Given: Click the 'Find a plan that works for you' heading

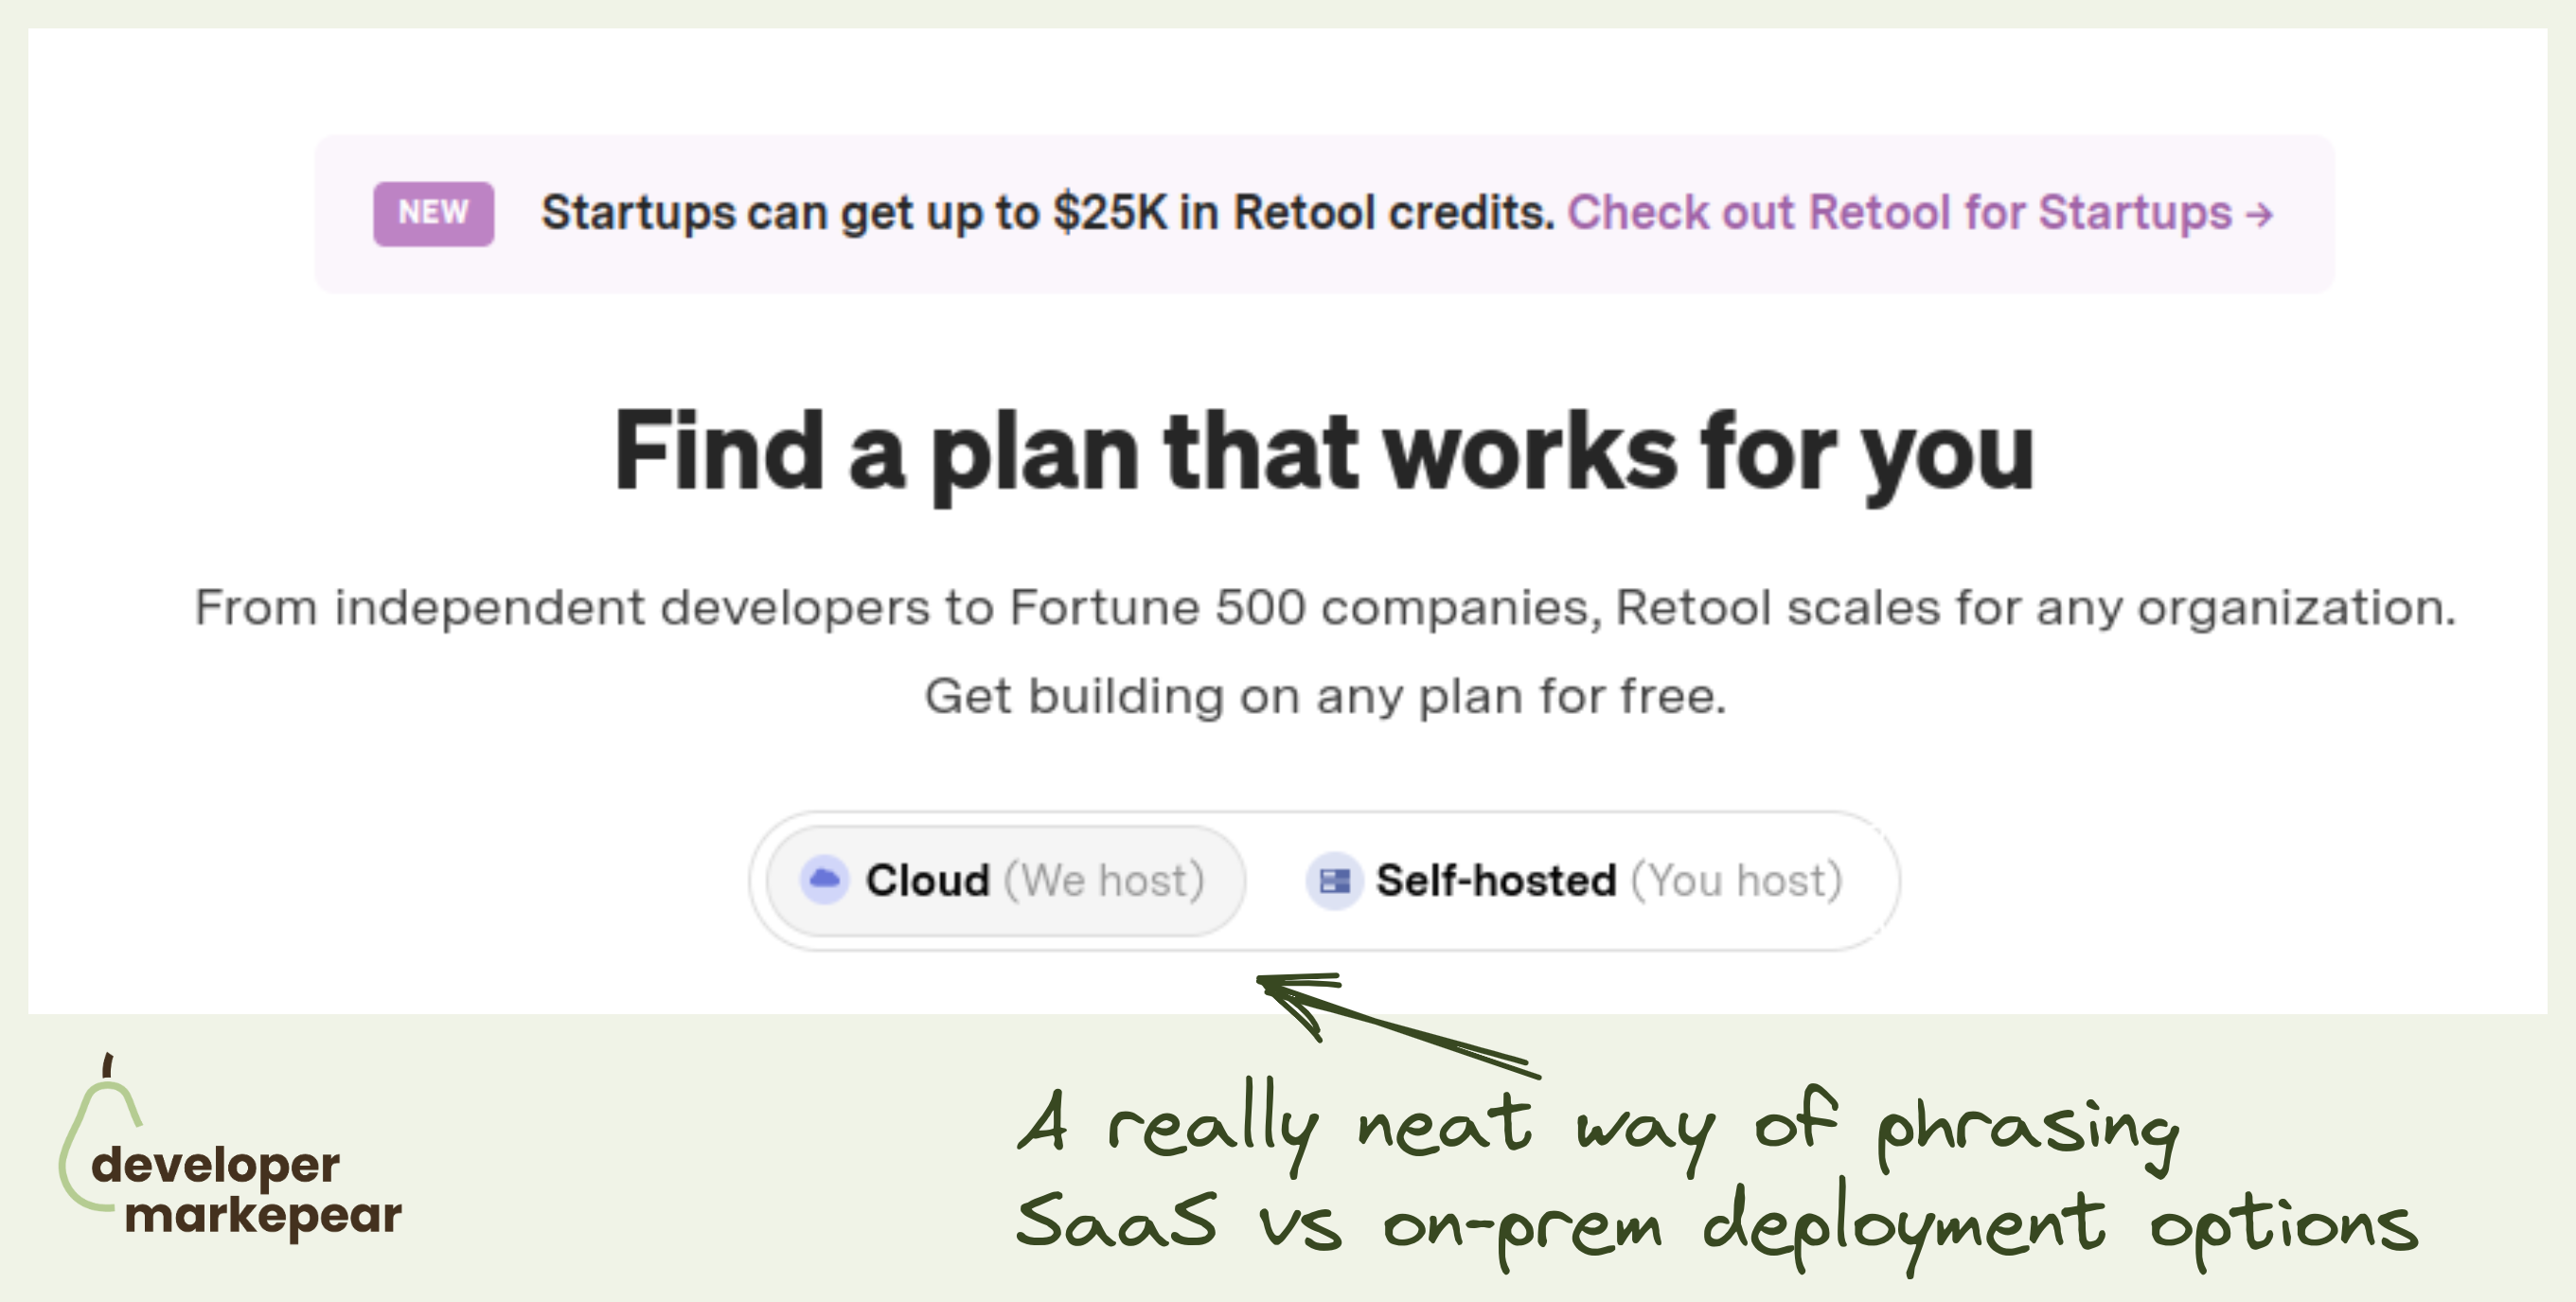Looking at the screenshot, I should [x=1324, y=452].
